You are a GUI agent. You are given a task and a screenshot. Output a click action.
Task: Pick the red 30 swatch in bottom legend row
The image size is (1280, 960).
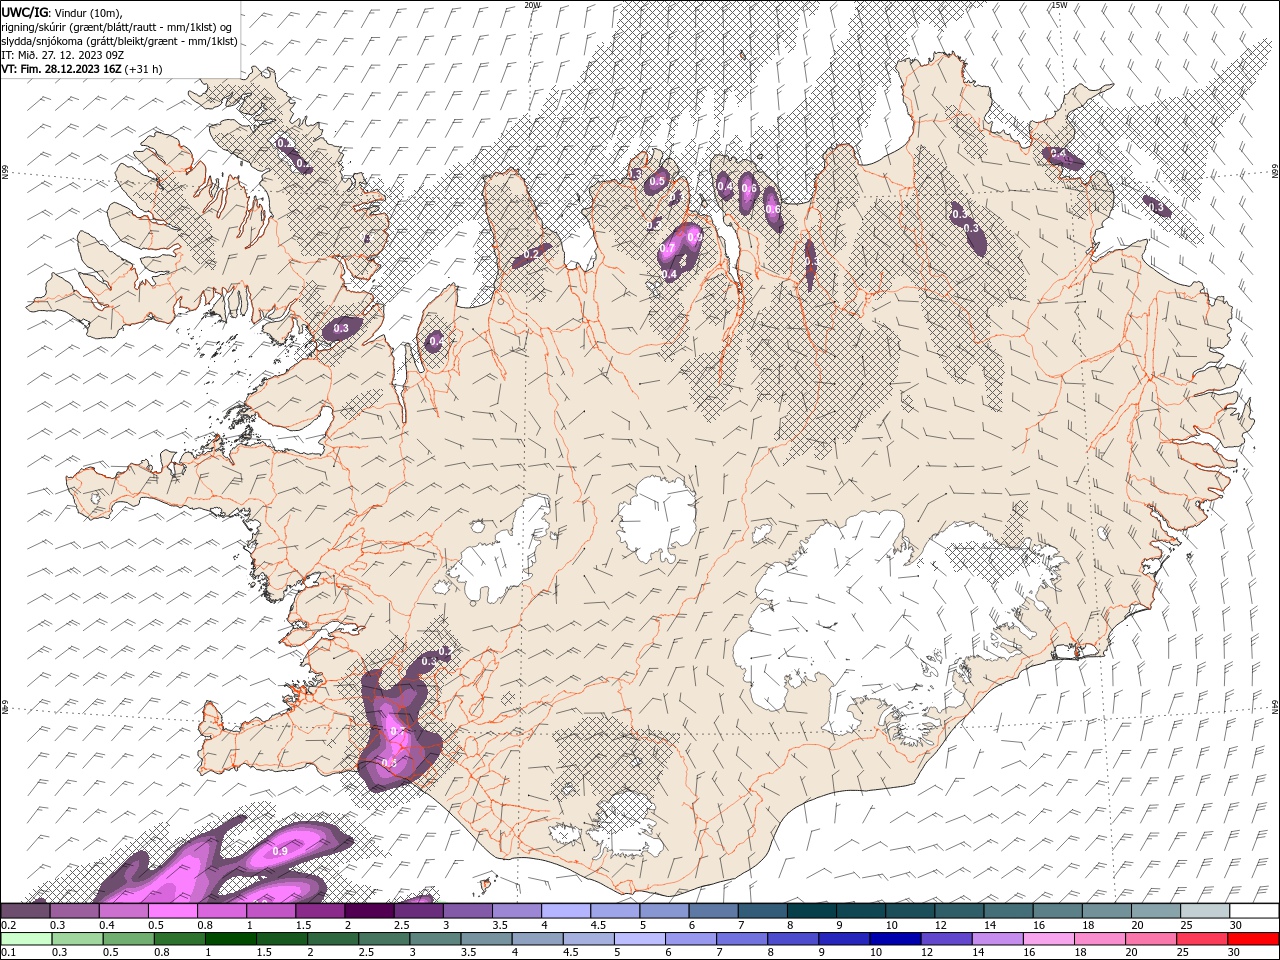(x=1253, y=939)
